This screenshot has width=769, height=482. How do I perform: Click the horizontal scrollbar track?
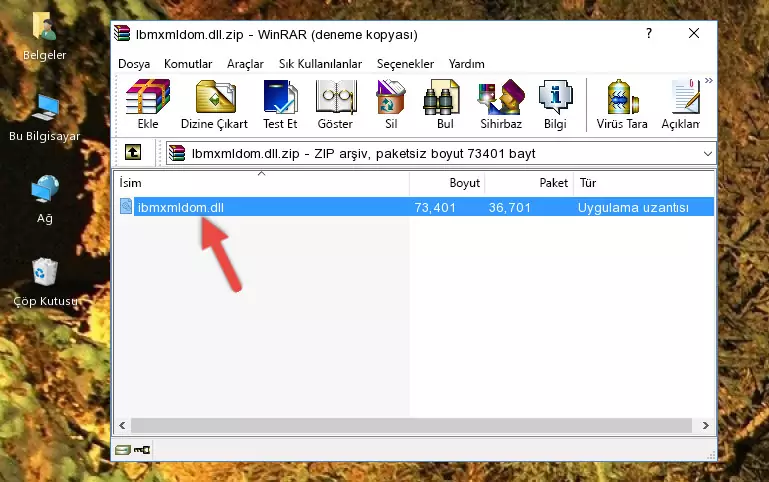tap(411, 425)
